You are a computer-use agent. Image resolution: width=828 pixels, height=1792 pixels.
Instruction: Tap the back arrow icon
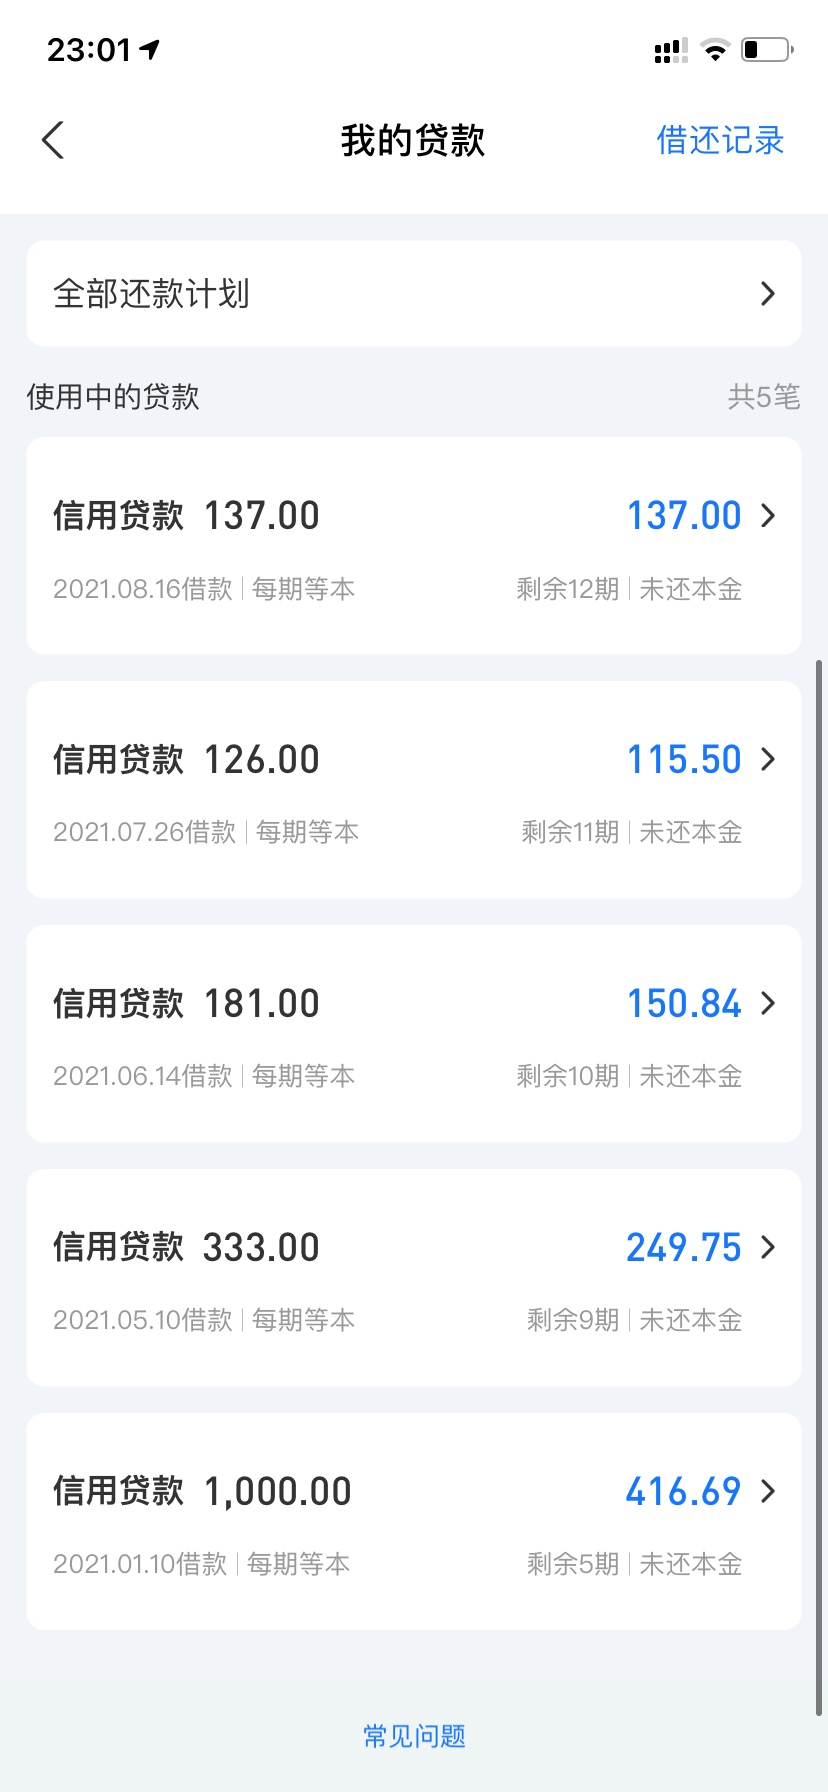(54, 140)
